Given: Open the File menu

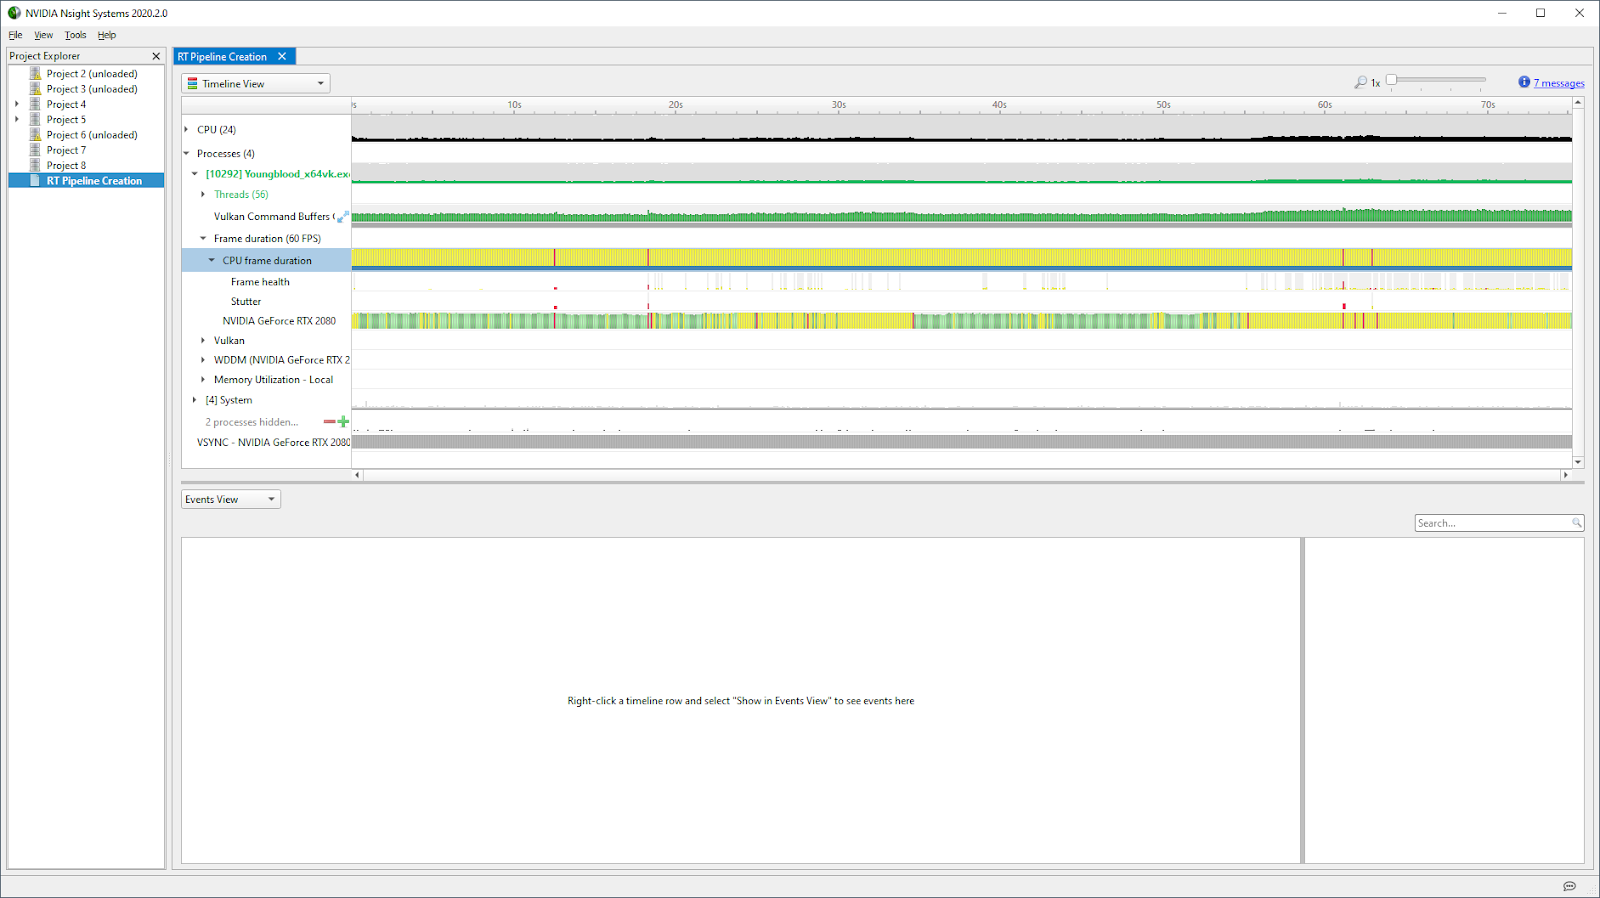Looking at the screenshot, I should click(15, 35).
